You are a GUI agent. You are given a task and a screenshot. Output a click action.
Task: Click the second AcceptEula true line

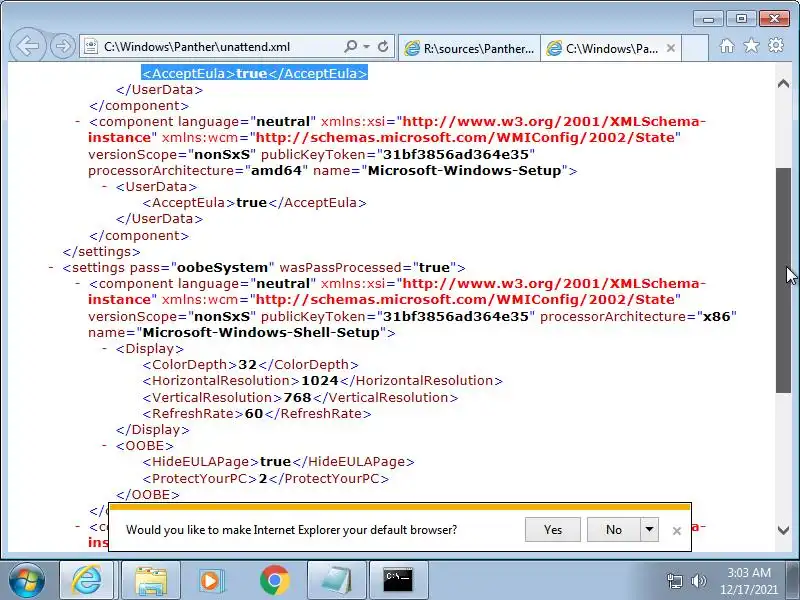pyautogui.click(x=254, y=203)
